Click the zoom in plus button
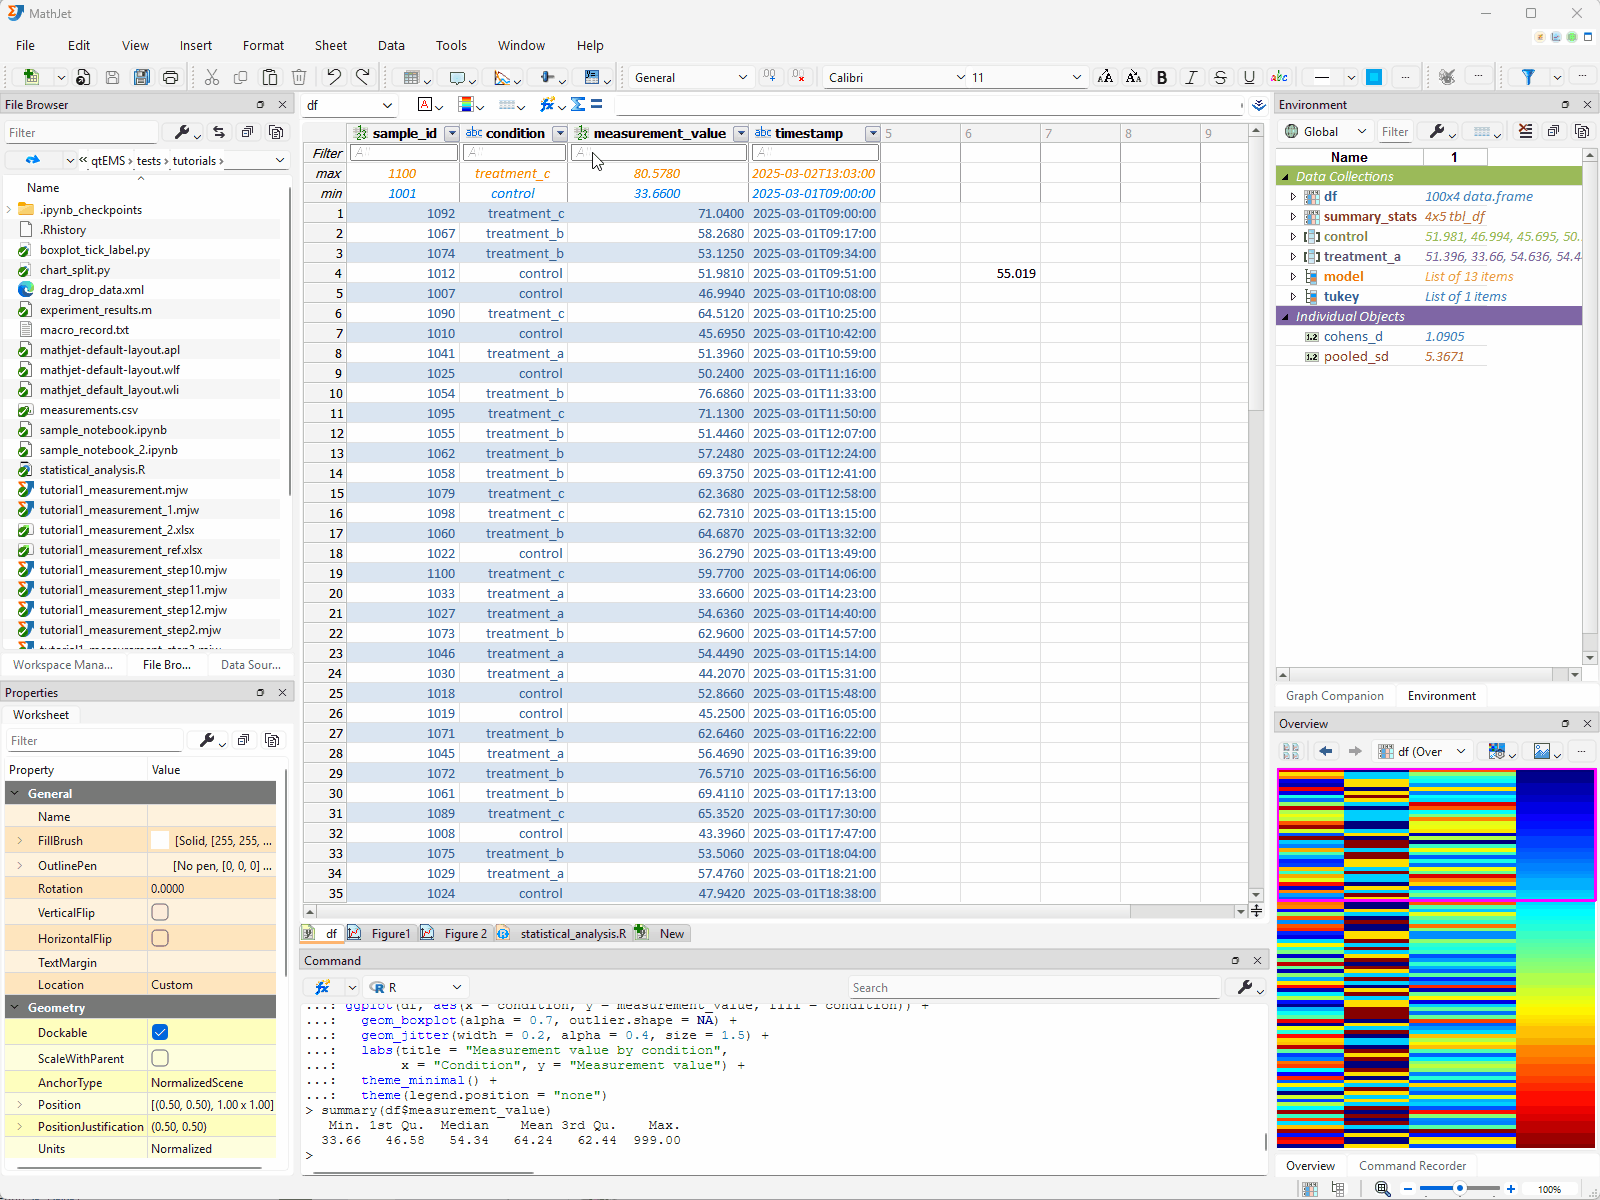Screen dimensions: 1600x1200 click(1510, 1189)
